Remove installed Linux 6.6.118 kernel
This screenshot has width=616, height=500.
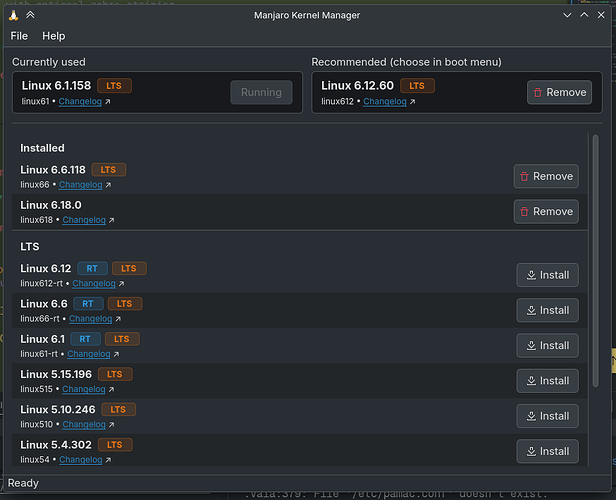545,176
